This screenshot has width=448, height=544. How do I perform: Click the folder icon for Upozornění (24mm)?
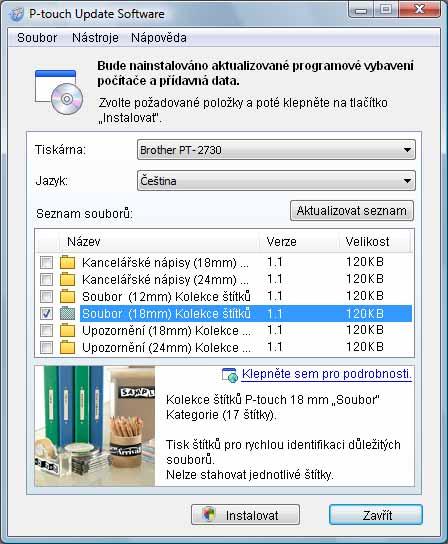click(67, 347)
